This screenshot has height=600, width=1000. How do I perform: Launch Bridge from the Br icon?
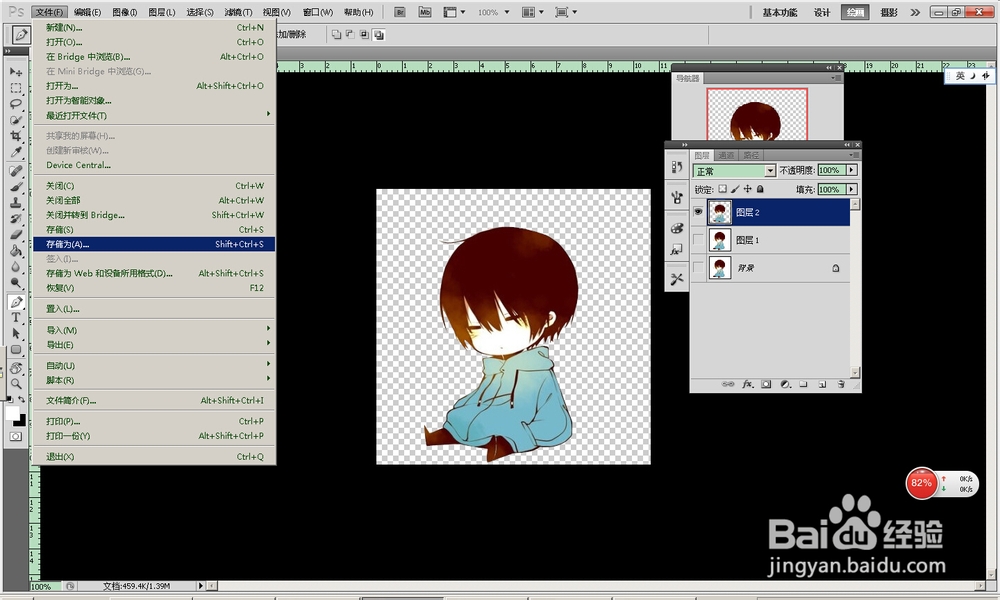click(x=400, y=12)
